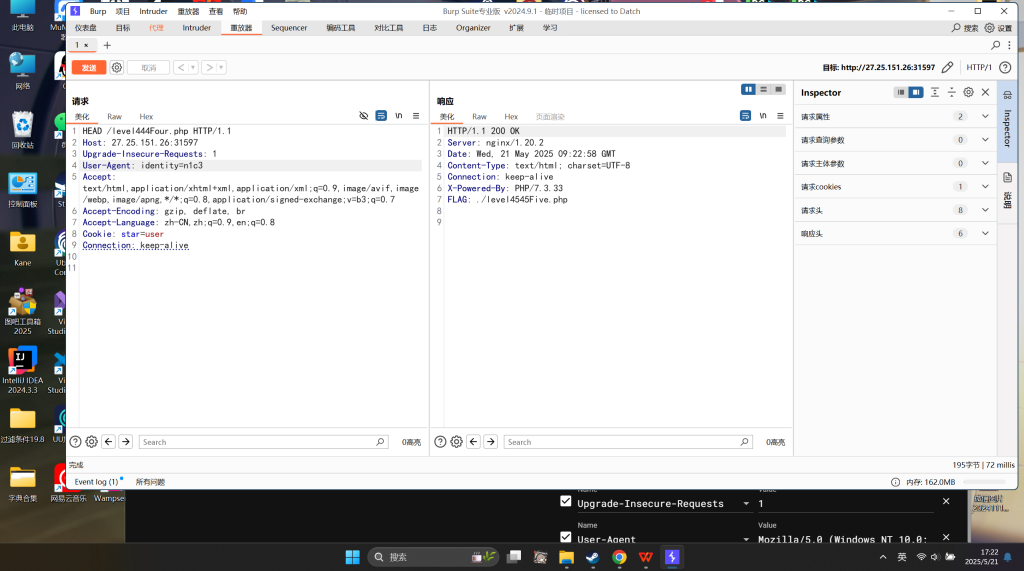Open Repeater tab options kebab menu

pos(1009,45)
